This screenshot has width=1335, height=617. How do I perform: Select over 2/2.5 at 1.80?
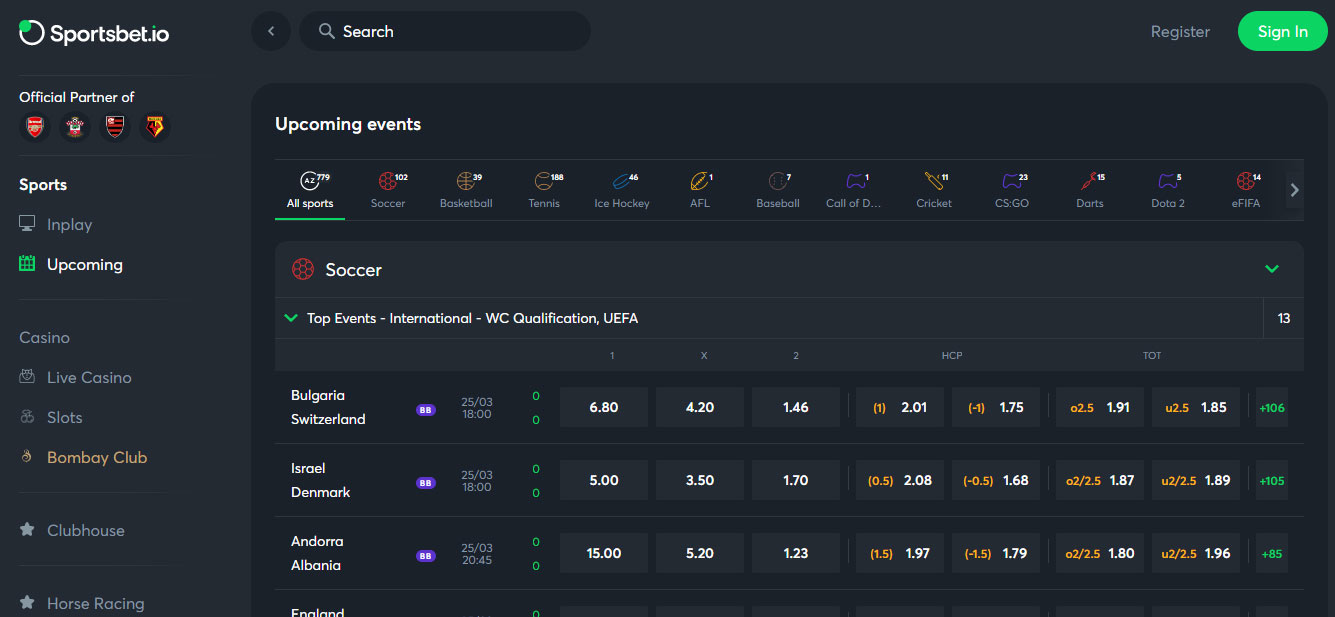click(x=1100, y=553)
